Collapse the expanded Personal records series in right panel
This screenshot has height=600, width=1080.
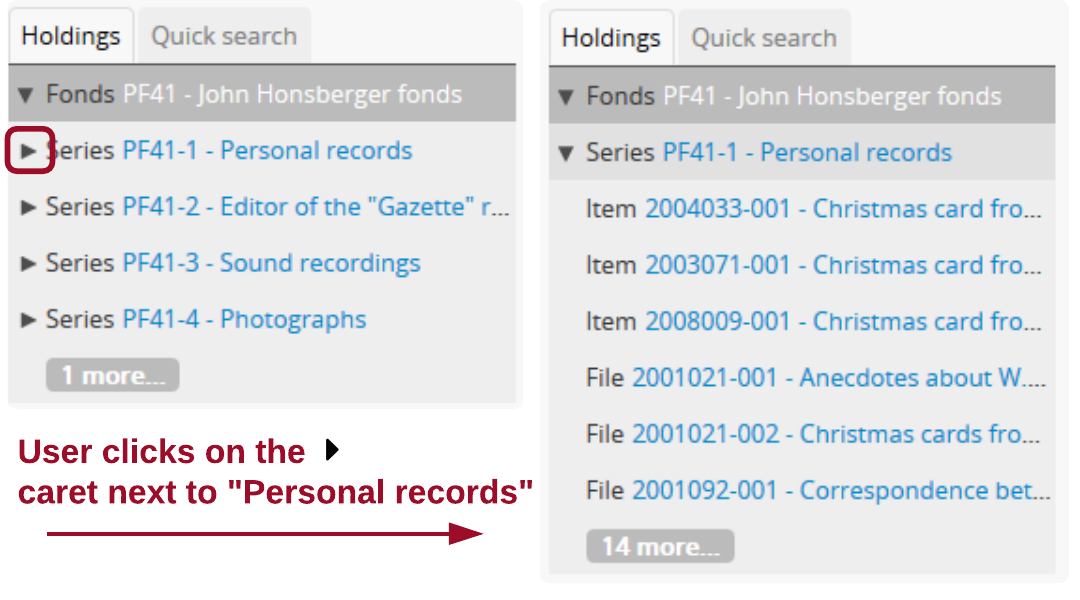567,153
